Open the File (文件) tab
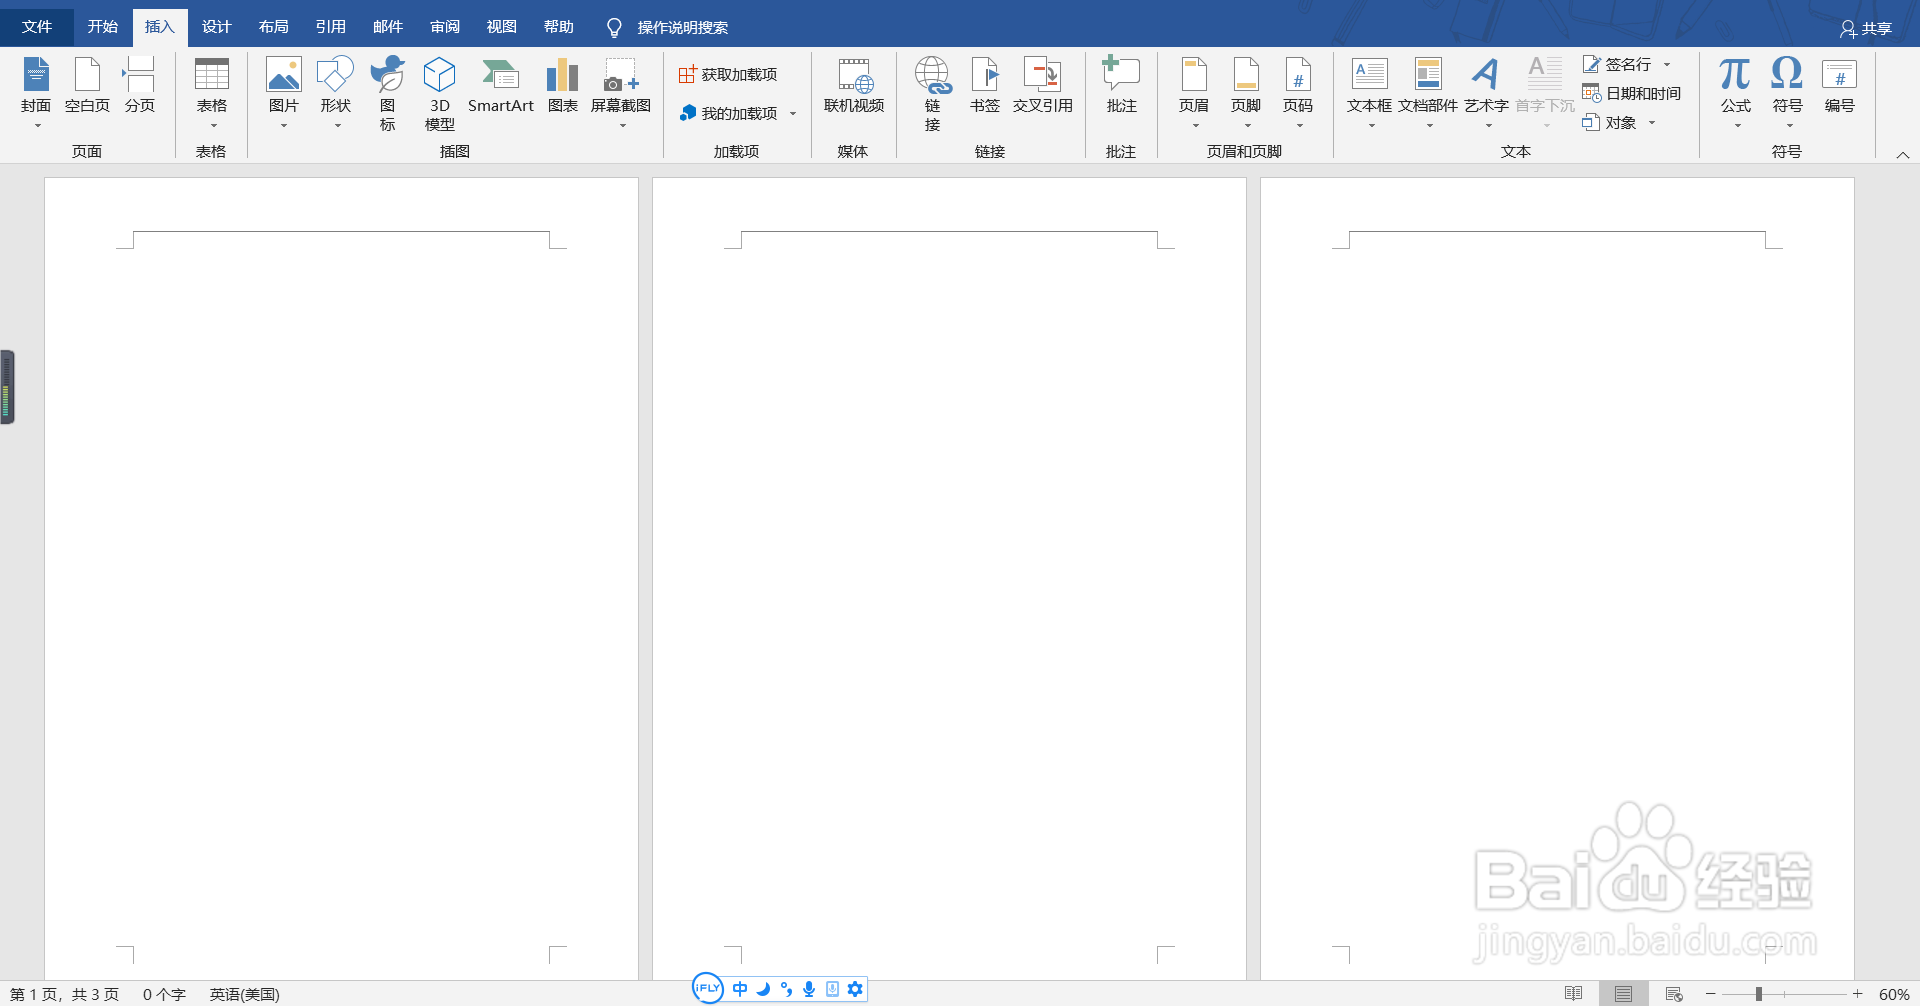Viewport: 1920px width, 1006px height. pos(37,27)
